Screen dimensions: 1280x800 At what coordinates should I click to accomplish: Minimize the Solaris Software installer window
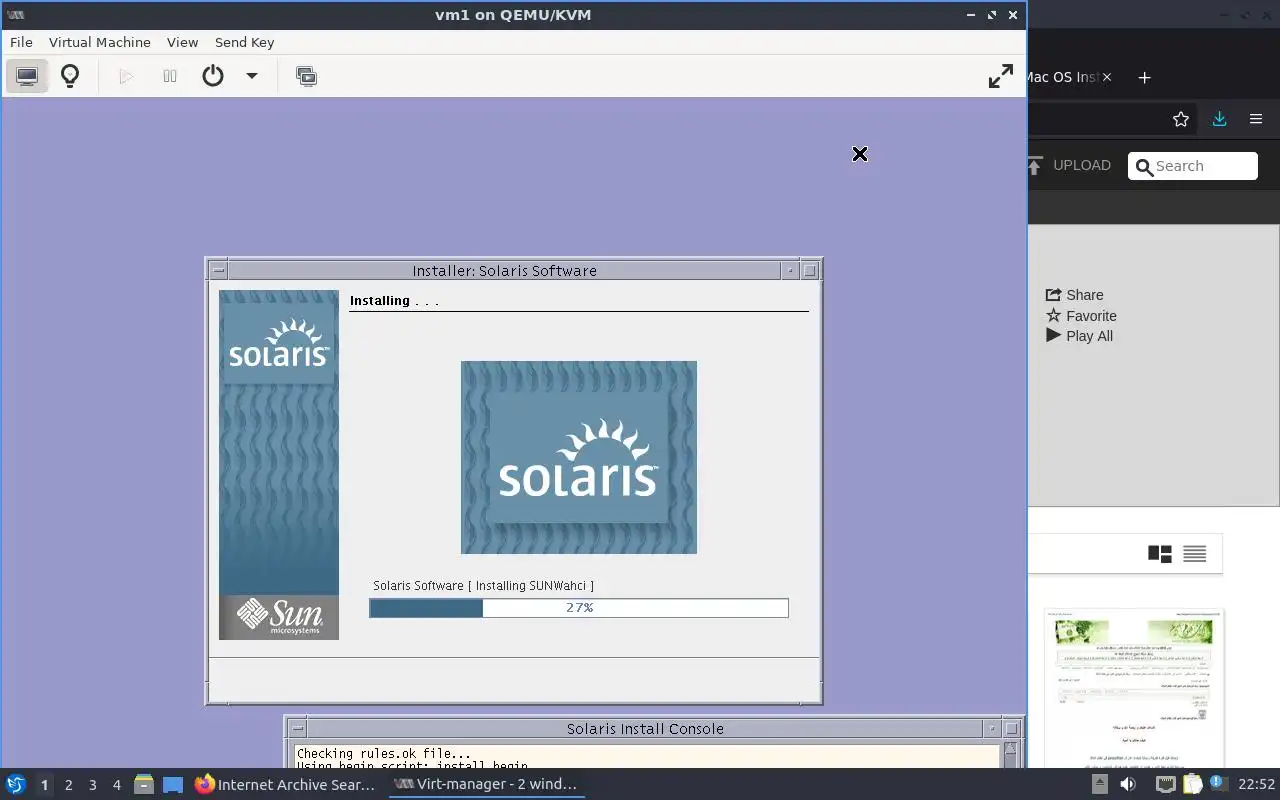(790, 270)
